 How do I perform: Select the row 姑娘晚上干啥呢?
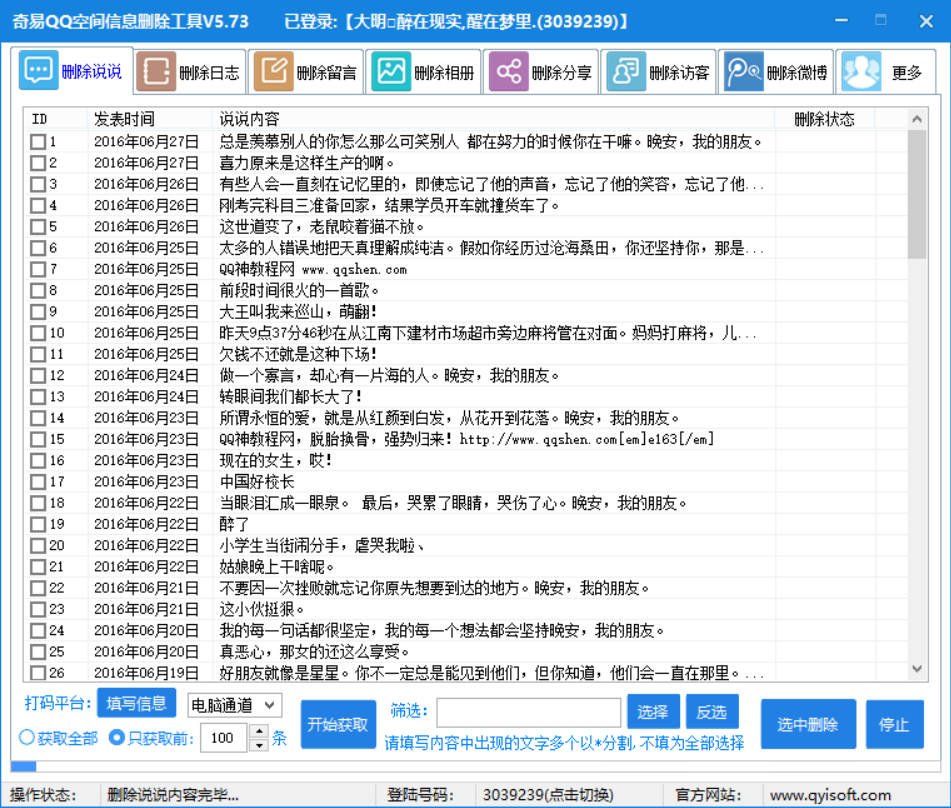(467, 567)
